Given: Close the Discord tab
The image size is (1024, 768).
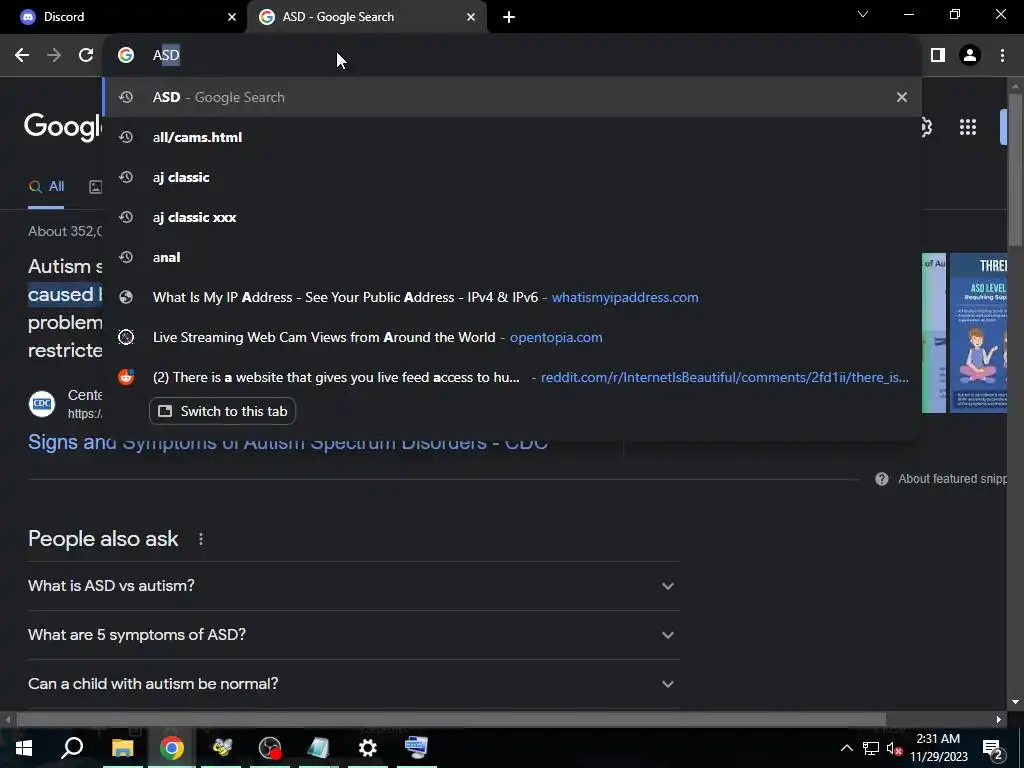Looking at the screenshot, I should click(x=232, y=17).
